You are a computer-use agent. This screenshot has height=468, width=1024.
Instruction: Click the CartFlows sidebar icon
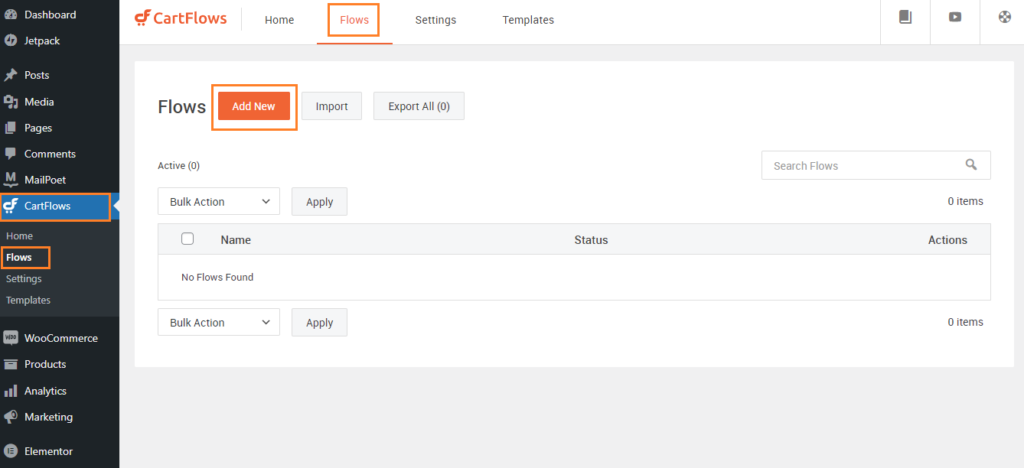click(x=10, y=206)
